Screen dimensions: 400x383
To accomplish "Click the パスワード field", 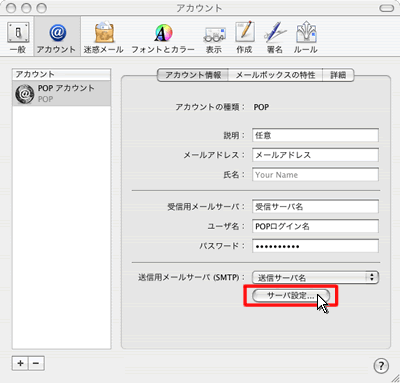I will [x=315, y=246].
